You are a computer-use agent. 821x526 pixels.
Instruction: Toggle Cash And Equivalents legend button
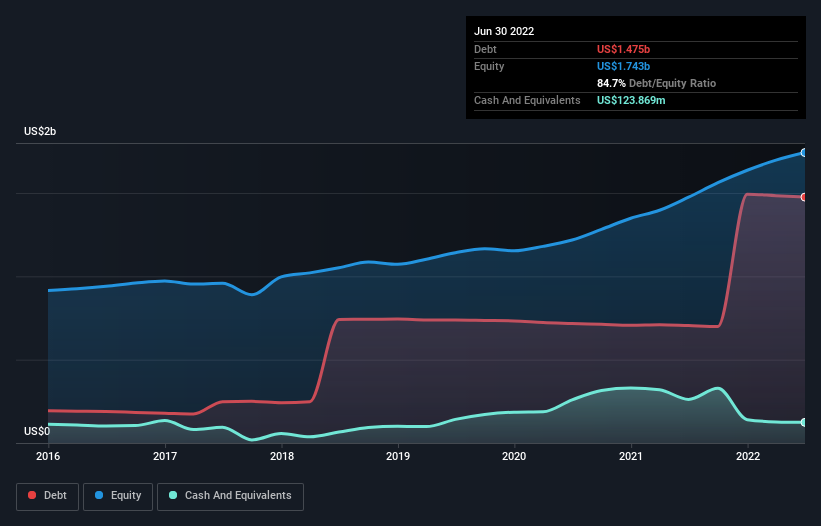[x=230, y=496]
